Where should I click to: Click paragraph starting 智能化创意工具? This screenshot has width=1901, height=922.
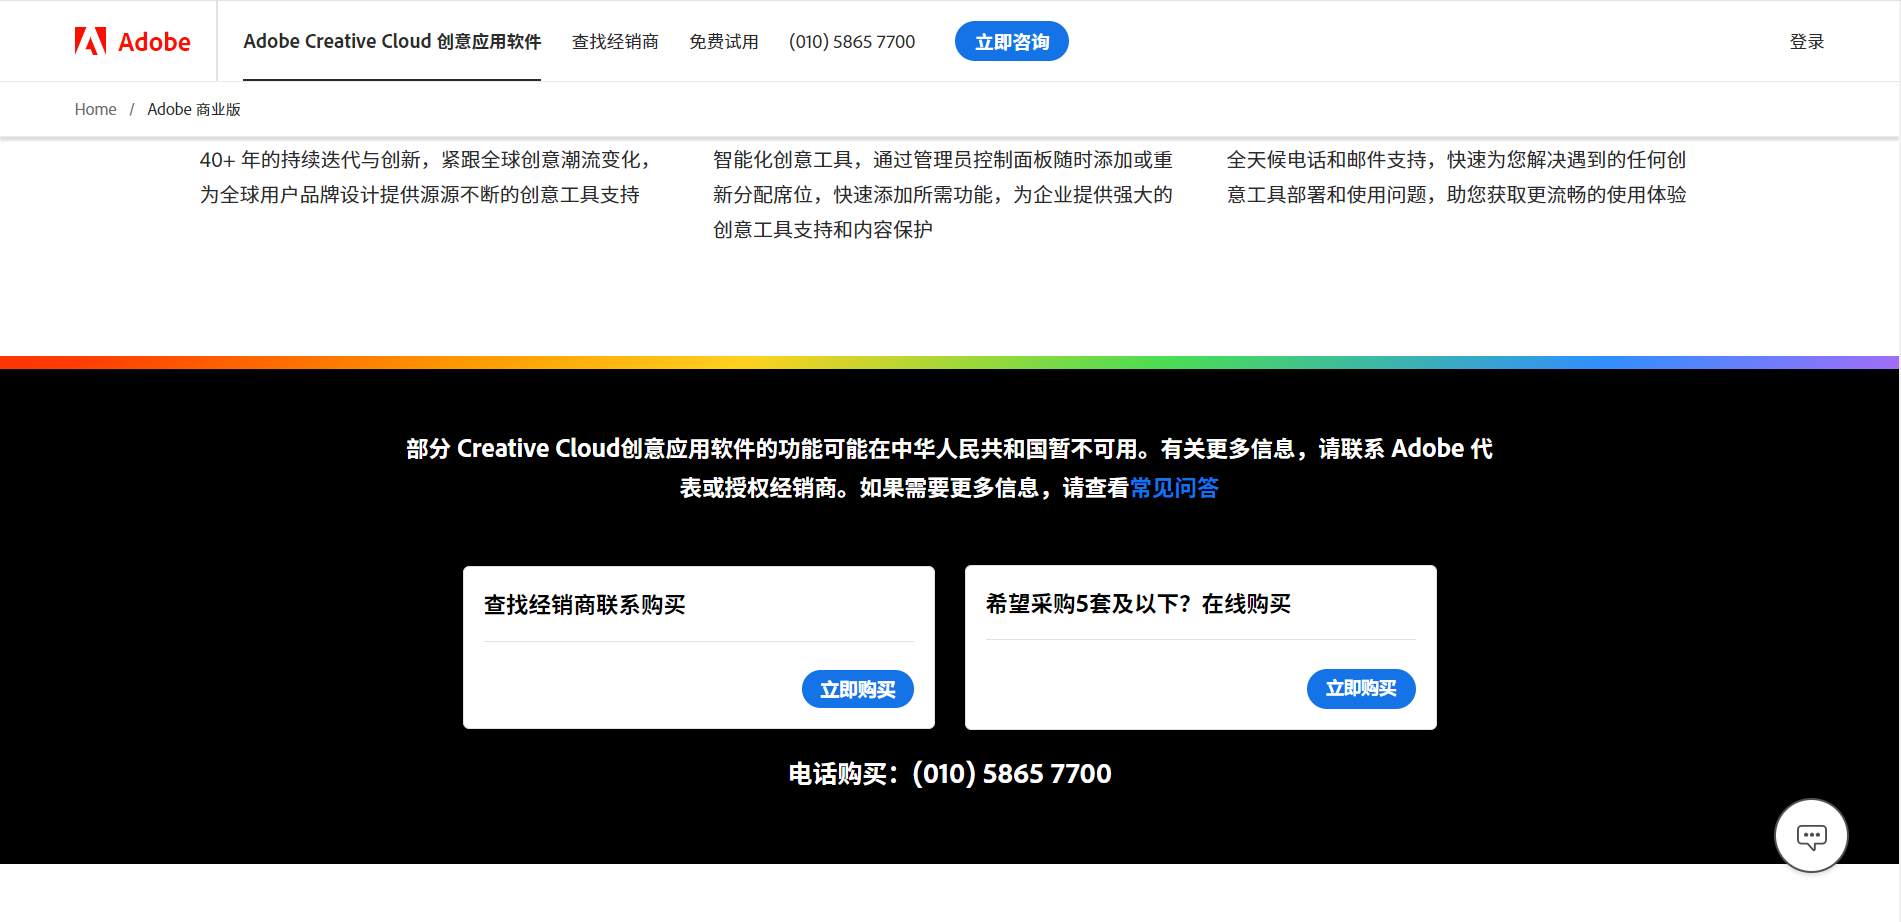pos(943,195)
